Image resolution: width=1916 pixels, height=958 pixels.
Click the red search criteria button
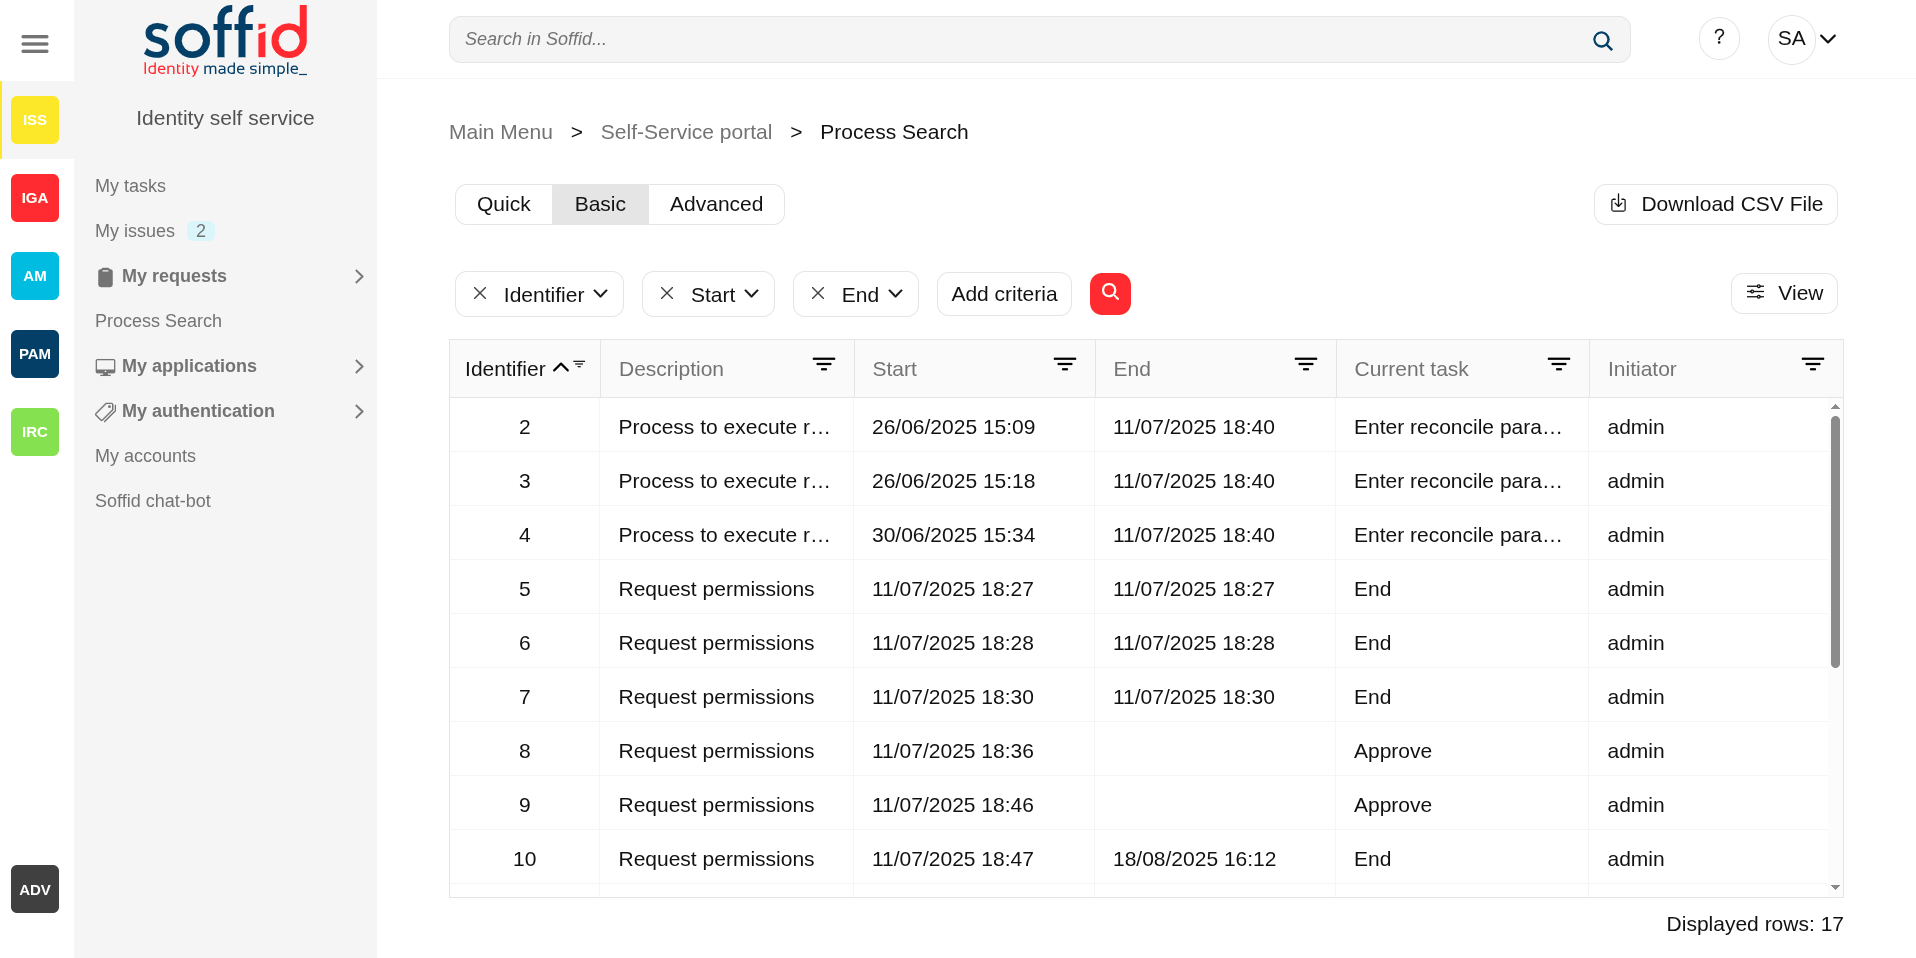pos(1110,293)
